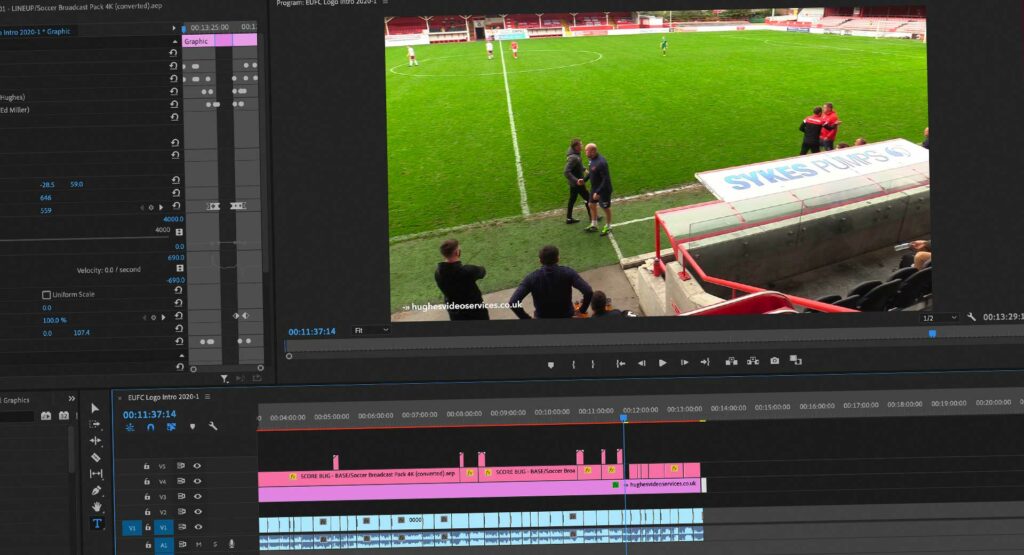
Task: Expand graphics panel overflow chevrons
Action: [x=71, y=399]
